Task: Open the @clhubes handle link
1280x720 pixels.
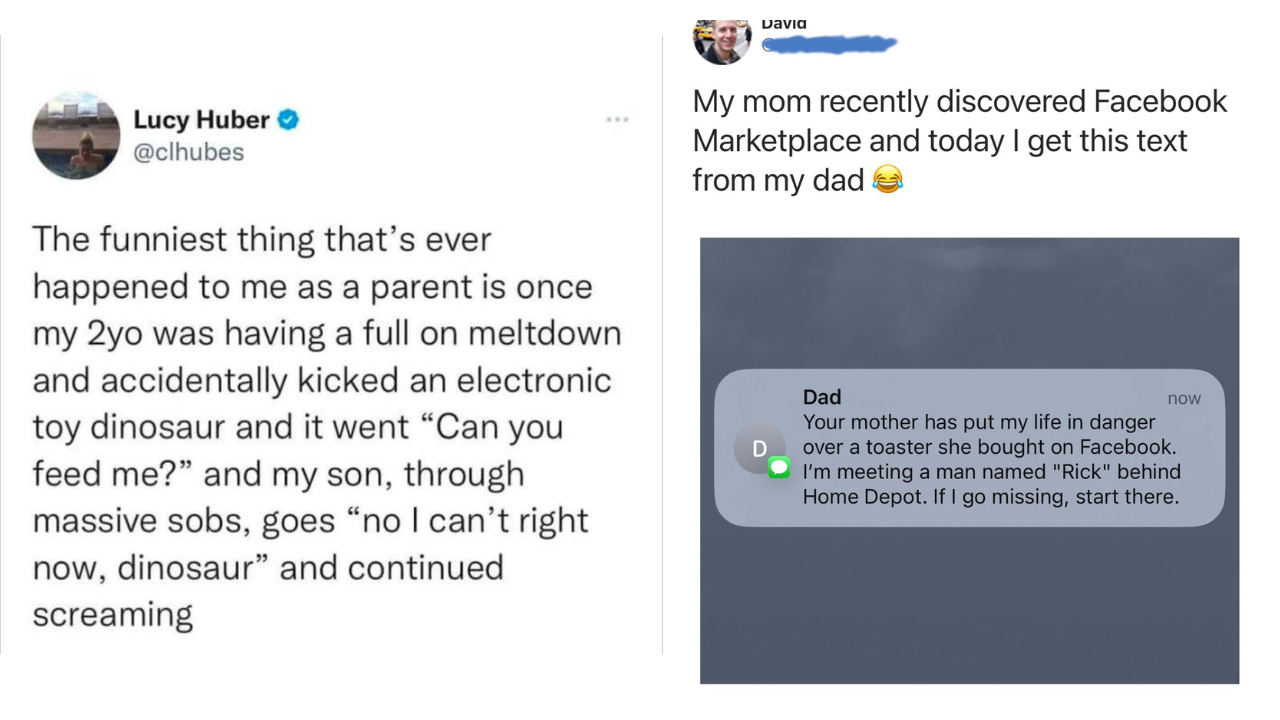Action: (188, 152)
